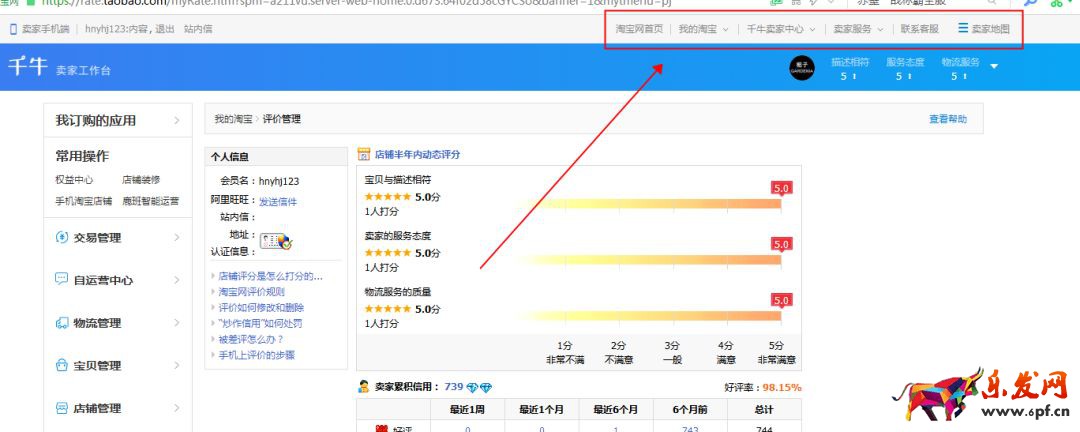The height and width of the screenshot is (432, 1080).
Task: Select 店铺管理 in sidebar
Action: [97, 409]
